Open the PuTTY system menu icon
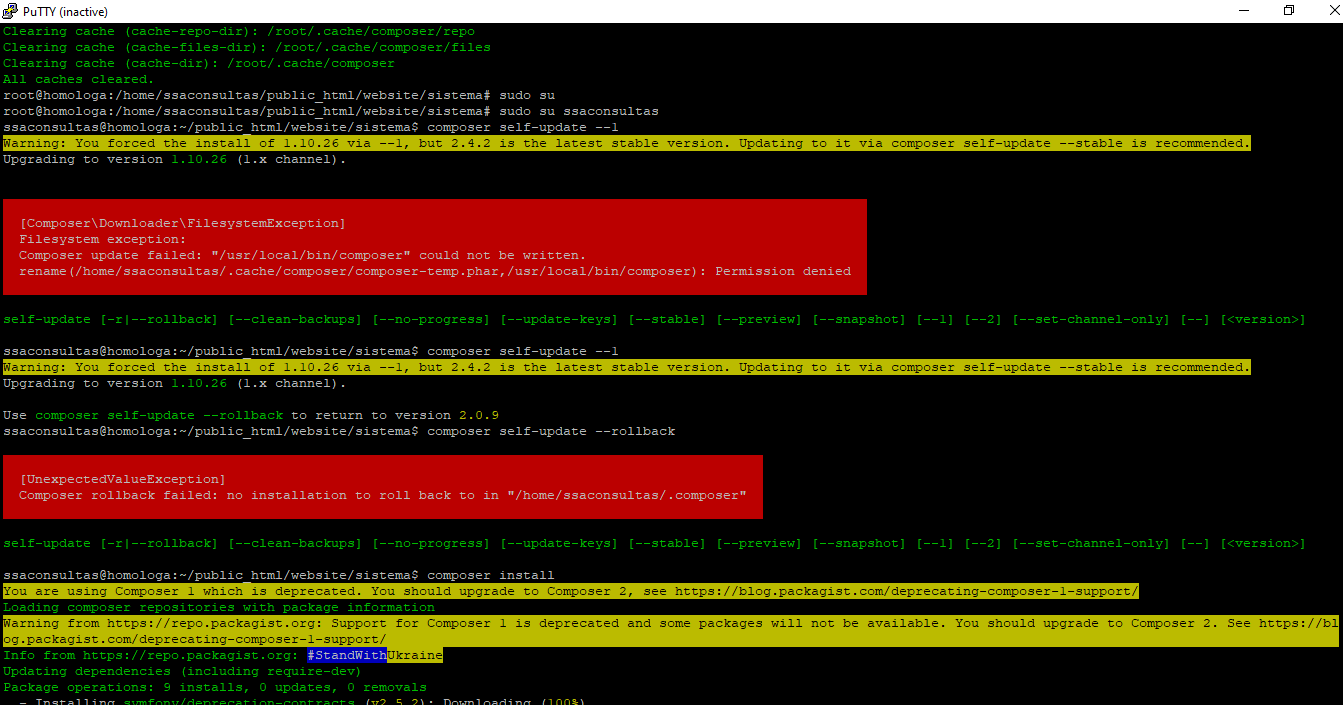 (10, 11)
